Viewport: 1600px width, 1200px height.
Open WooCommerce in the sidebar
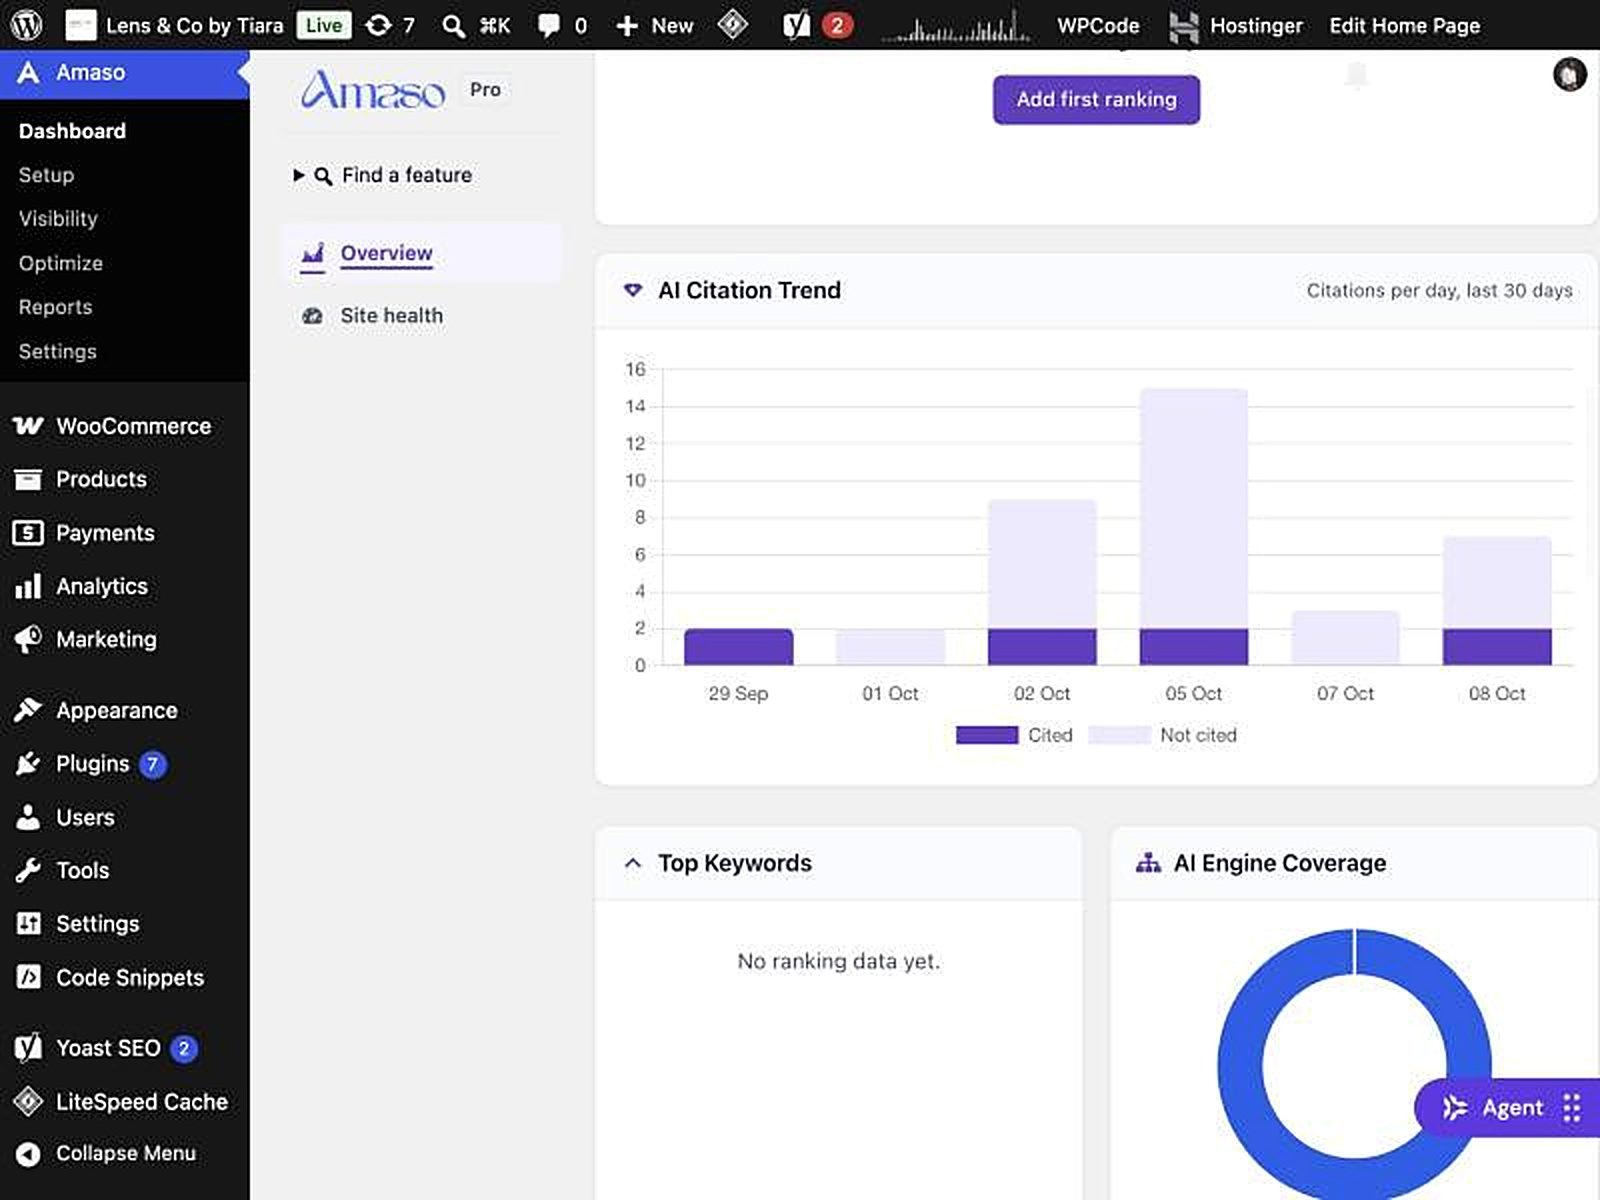[125, 426]
